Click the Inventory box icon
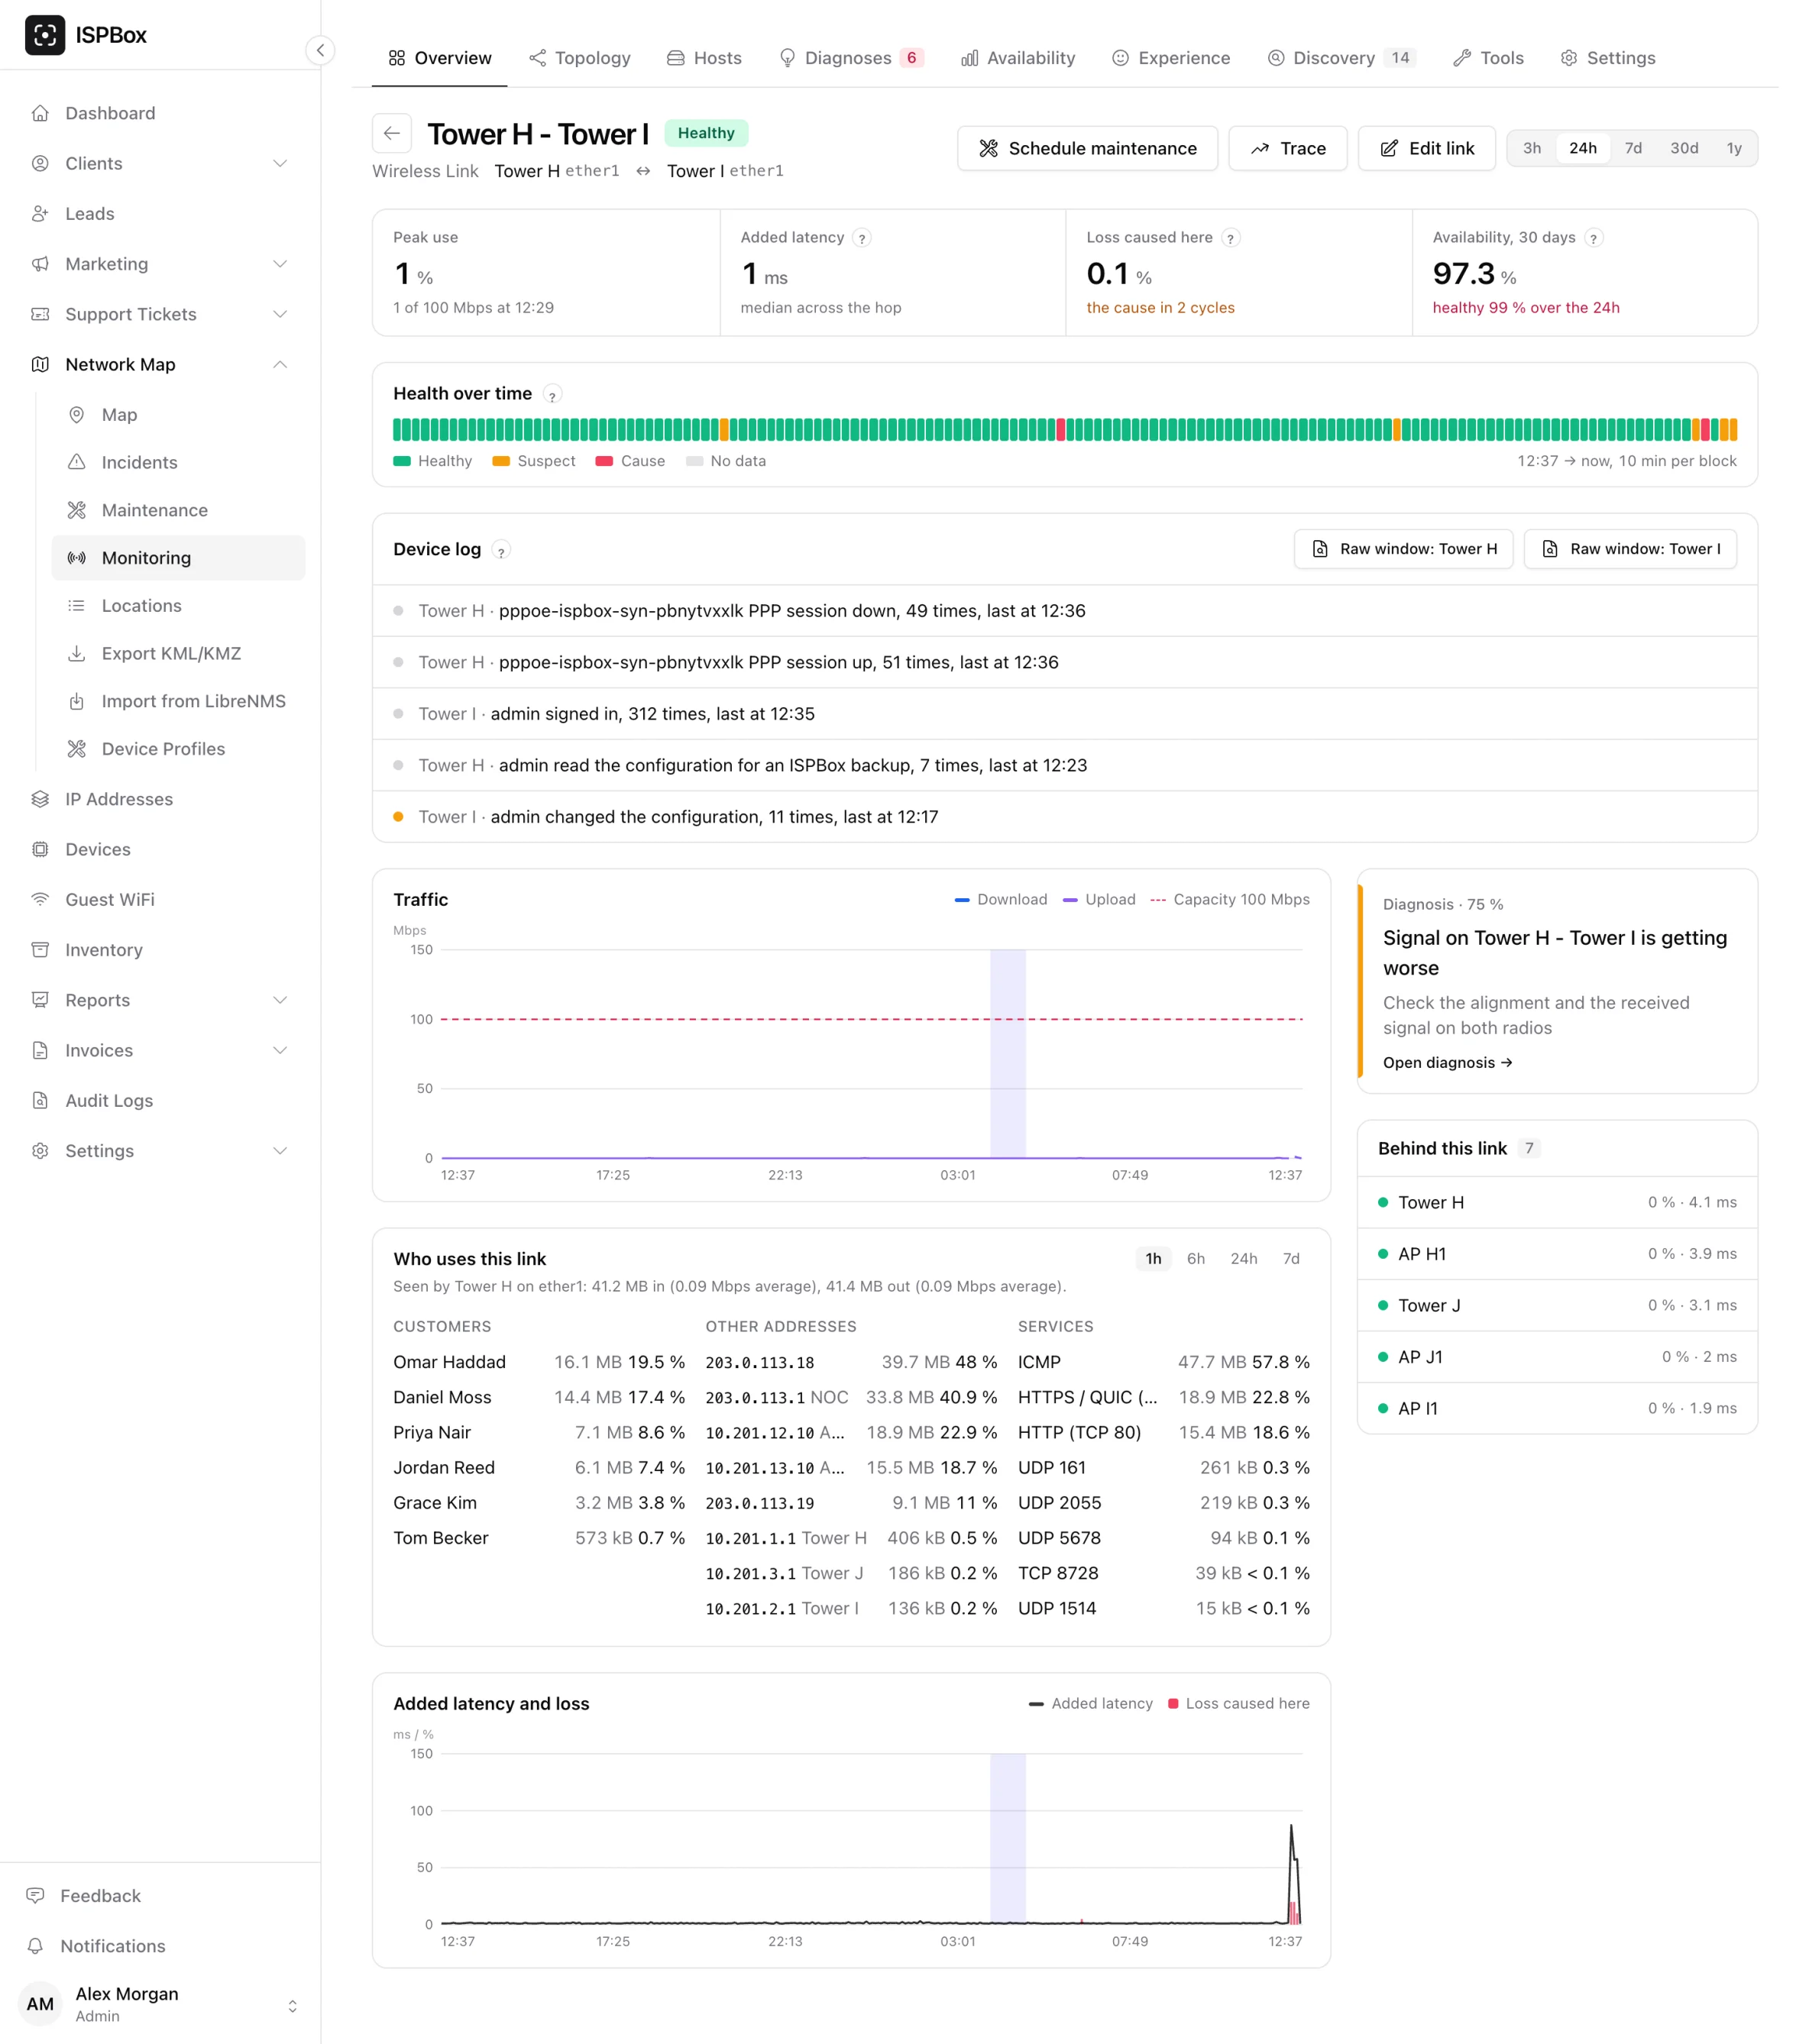This screenshot has width=1809, height=2044. [40, 949]
